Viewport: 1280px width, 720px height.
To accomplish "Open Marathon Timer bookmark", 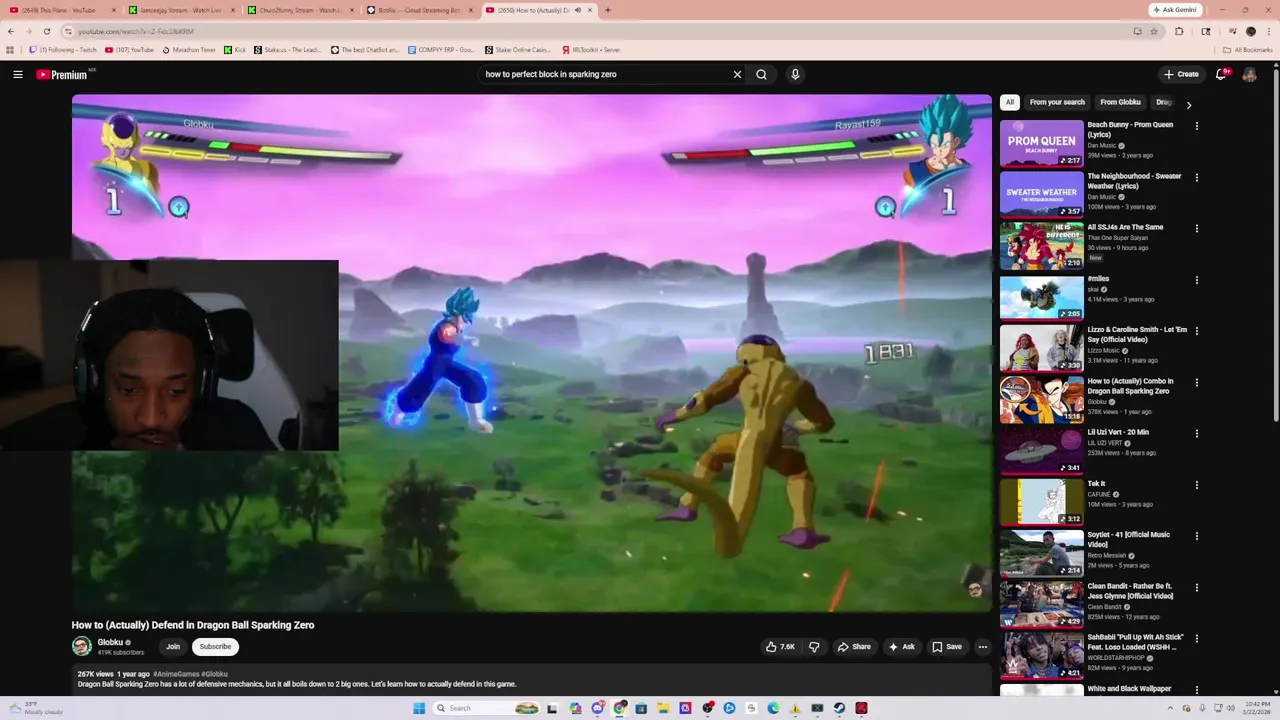I will coord(189,49).
